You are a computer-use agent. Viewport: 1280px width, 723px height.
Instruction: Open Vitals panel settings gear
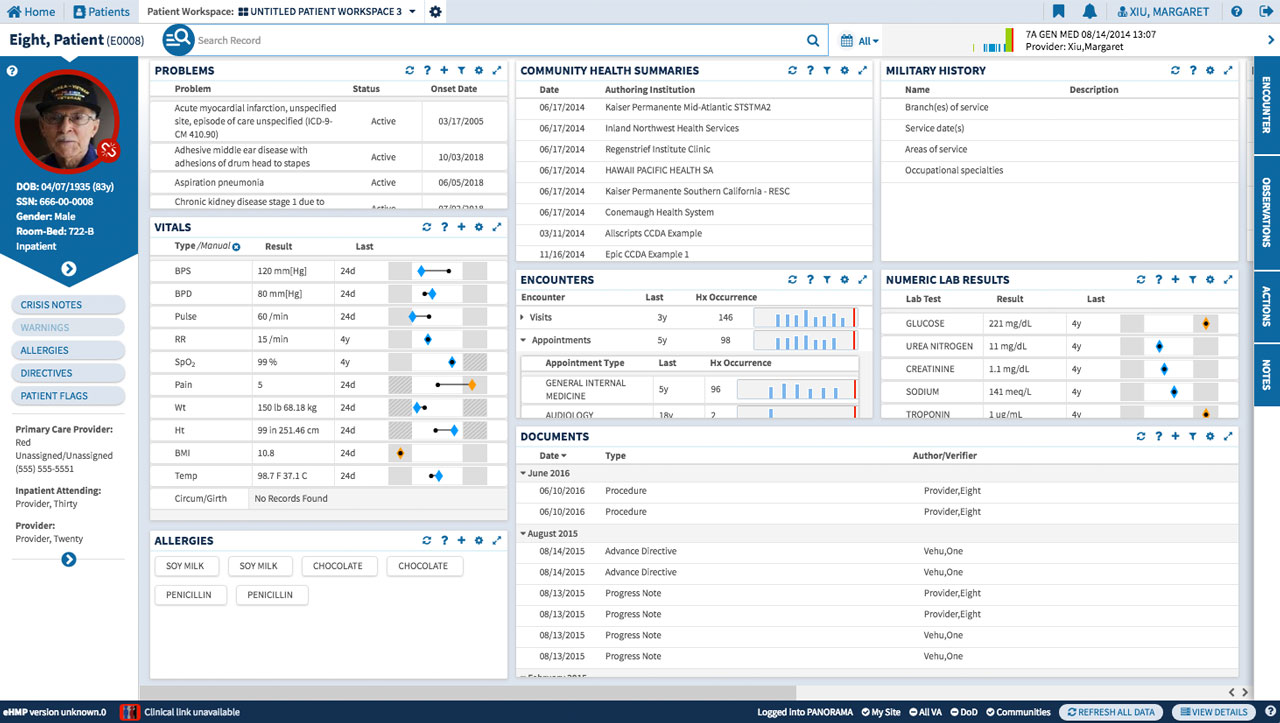click(479, 227)
